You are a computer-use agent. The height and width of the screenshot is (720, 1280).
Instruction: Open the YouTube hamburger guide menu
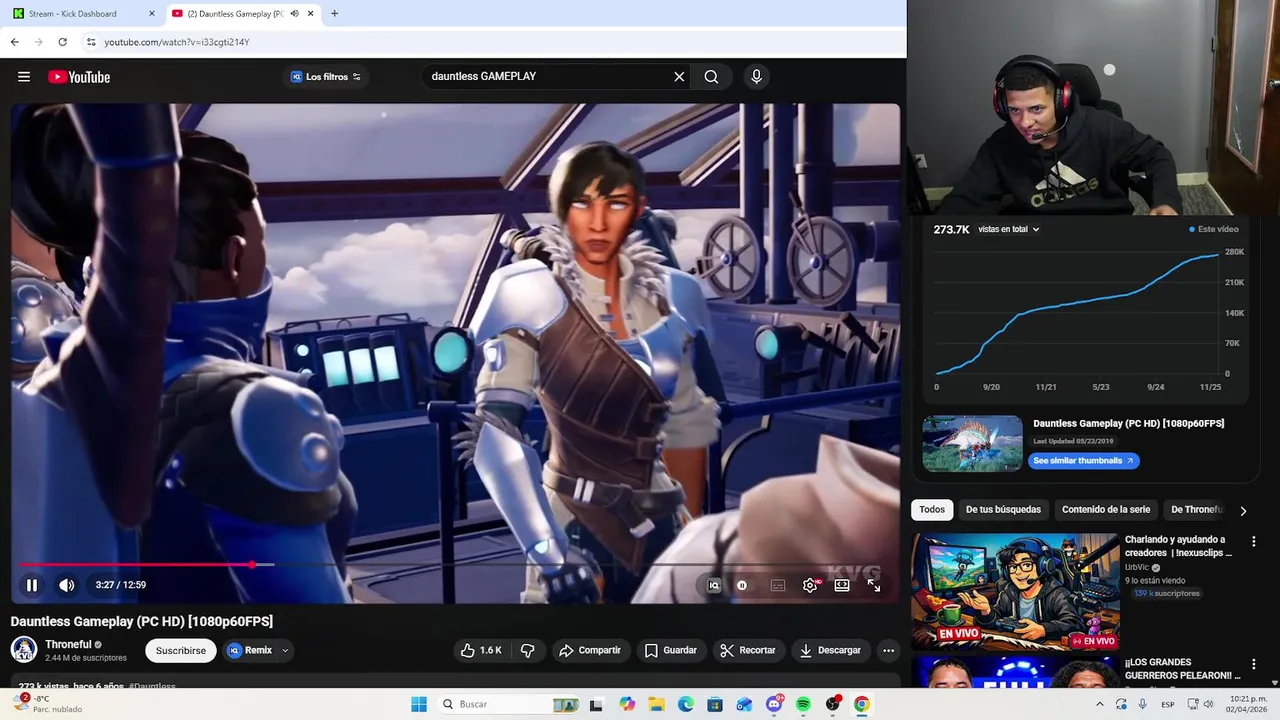tap(24, 77)
